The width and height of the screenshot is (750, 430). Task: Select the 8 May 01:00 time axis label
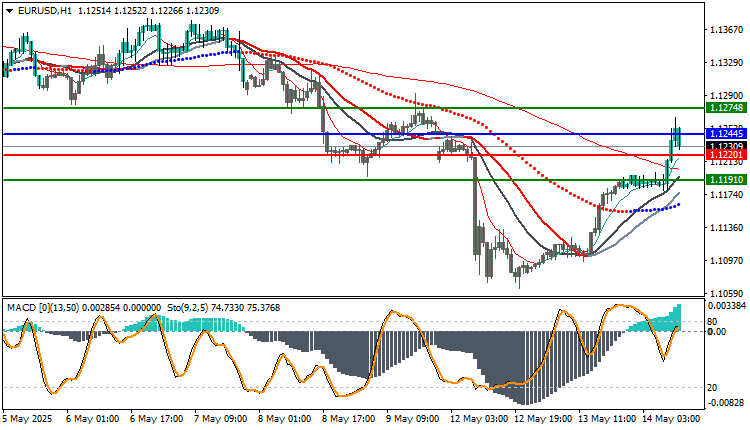click(285, 419)
